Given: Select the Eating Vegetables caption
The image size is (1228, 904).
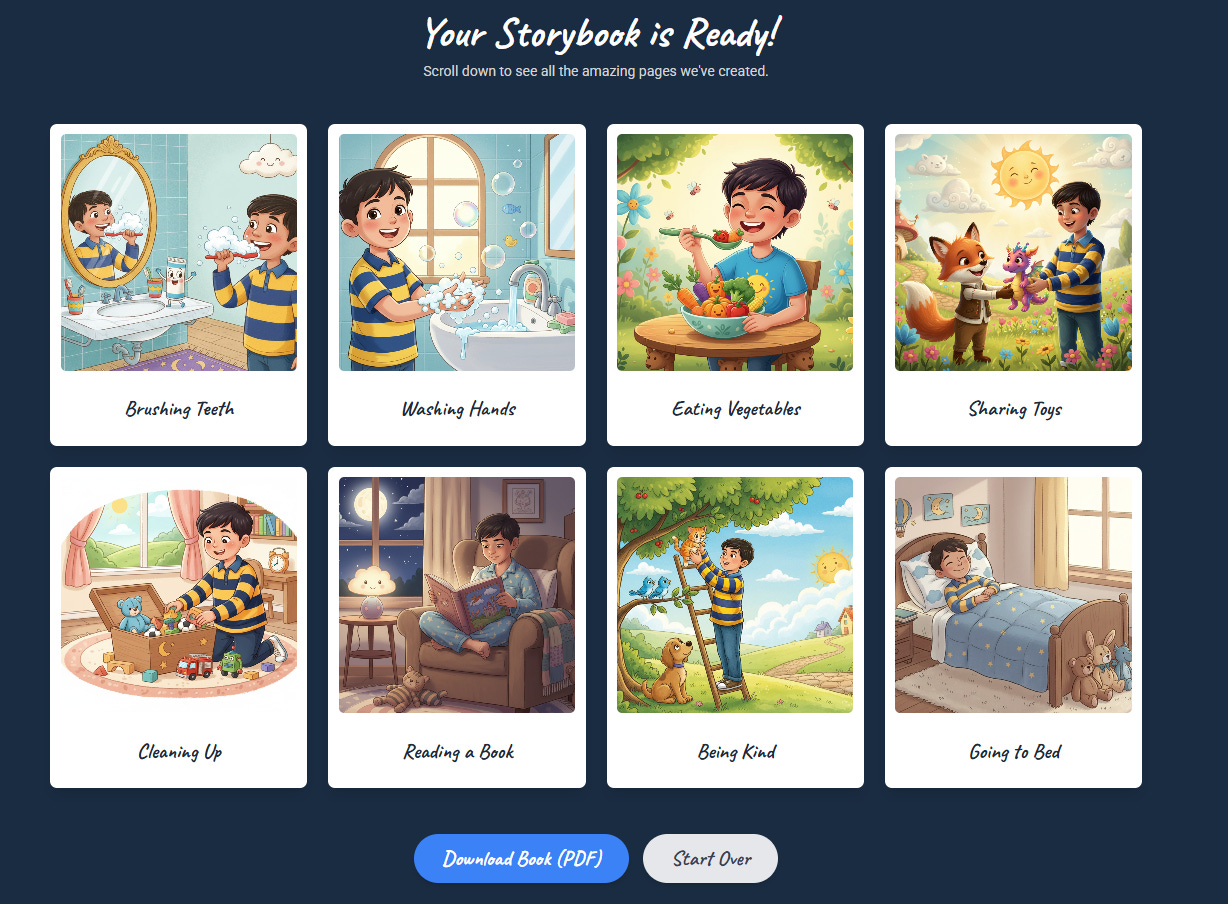Looking at the screenshot, I should [736, 409].
